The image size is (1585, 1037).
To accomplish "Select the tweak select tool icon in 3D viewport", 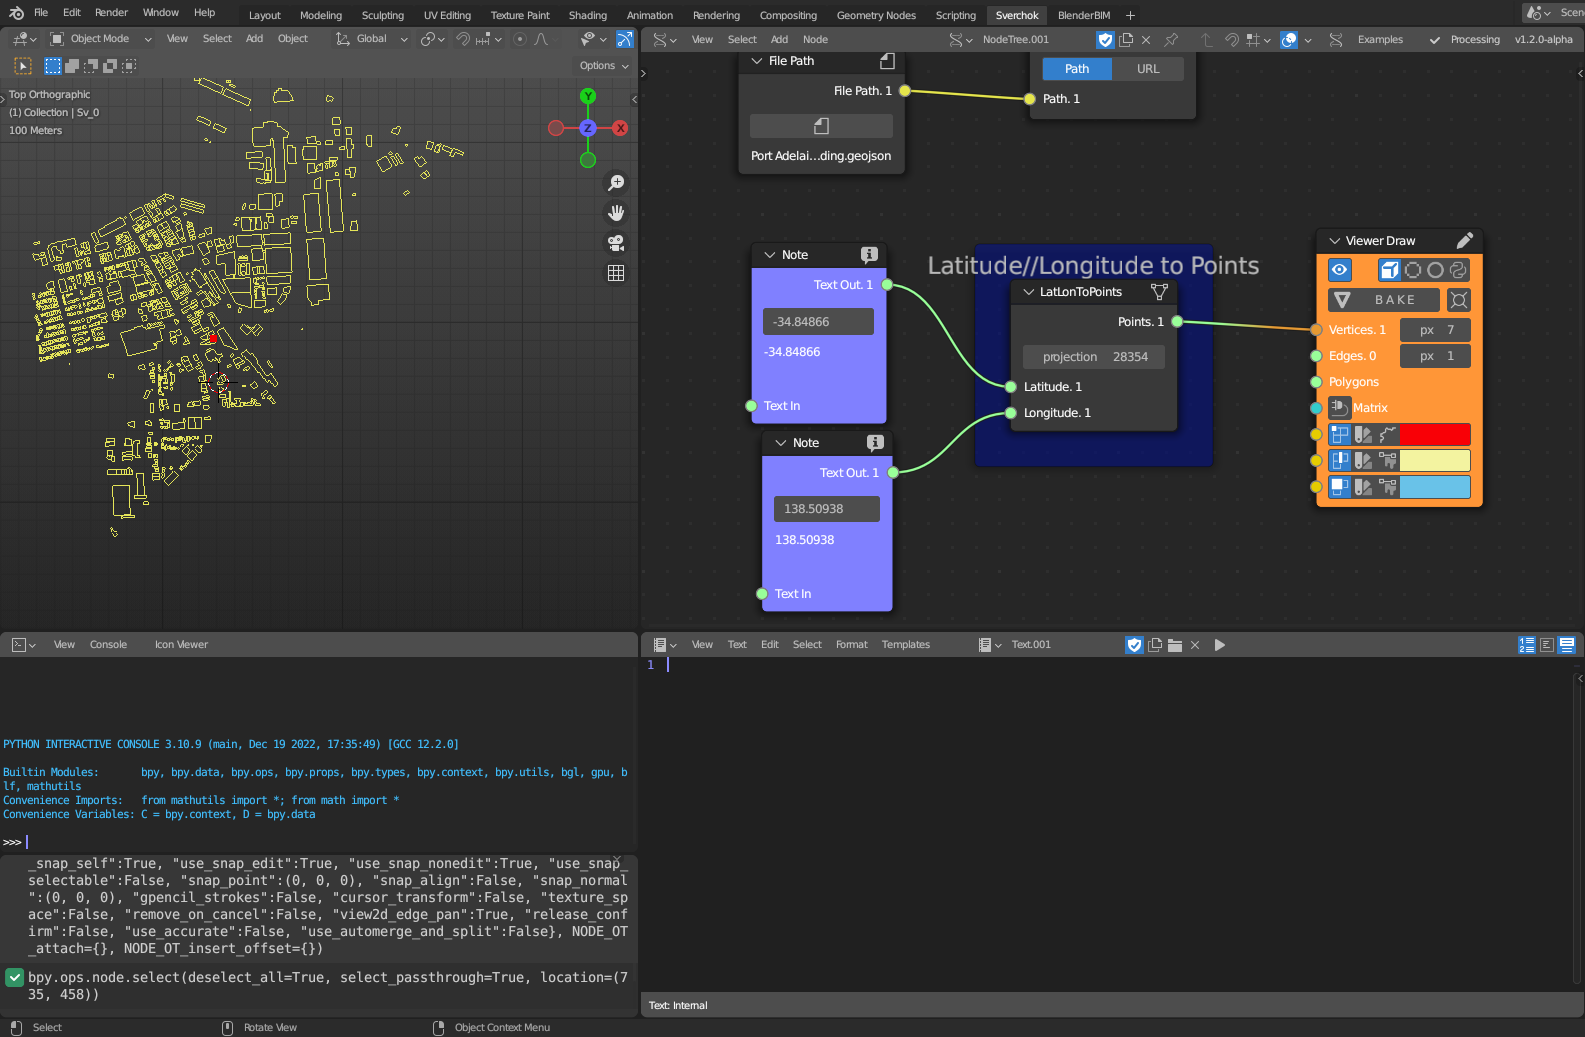I will 22,66.
